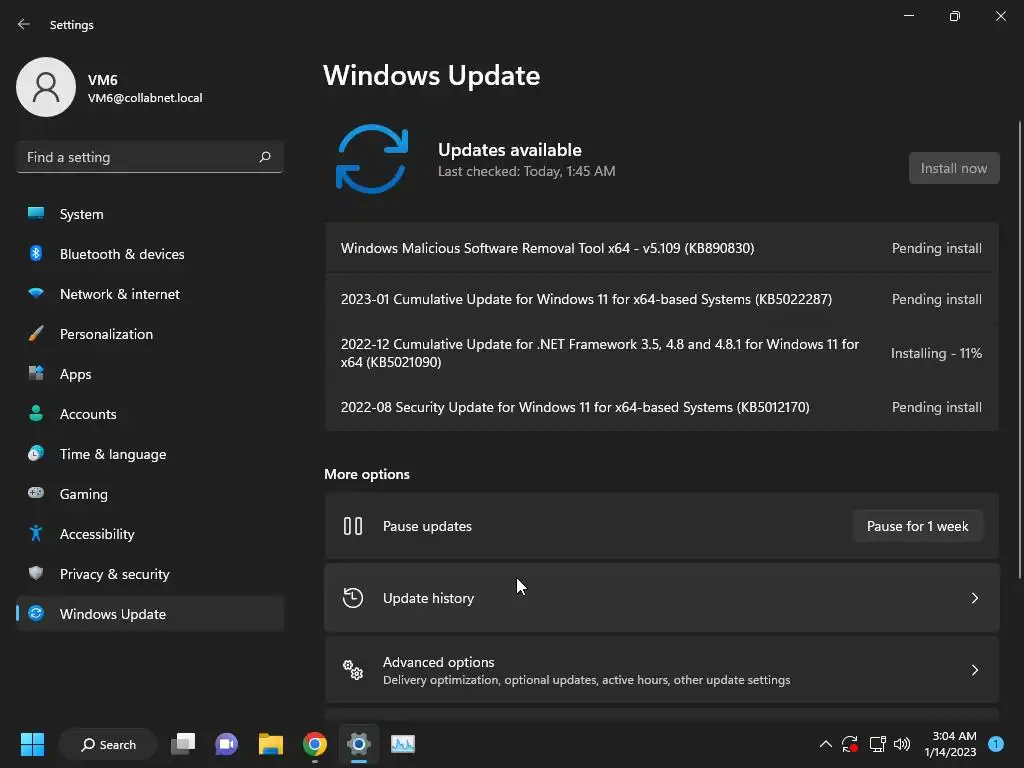Image resolution: width=1024 pixels, height=768 pixels.
Task: Click the large blue update sync icon
Action: (372, 159)
